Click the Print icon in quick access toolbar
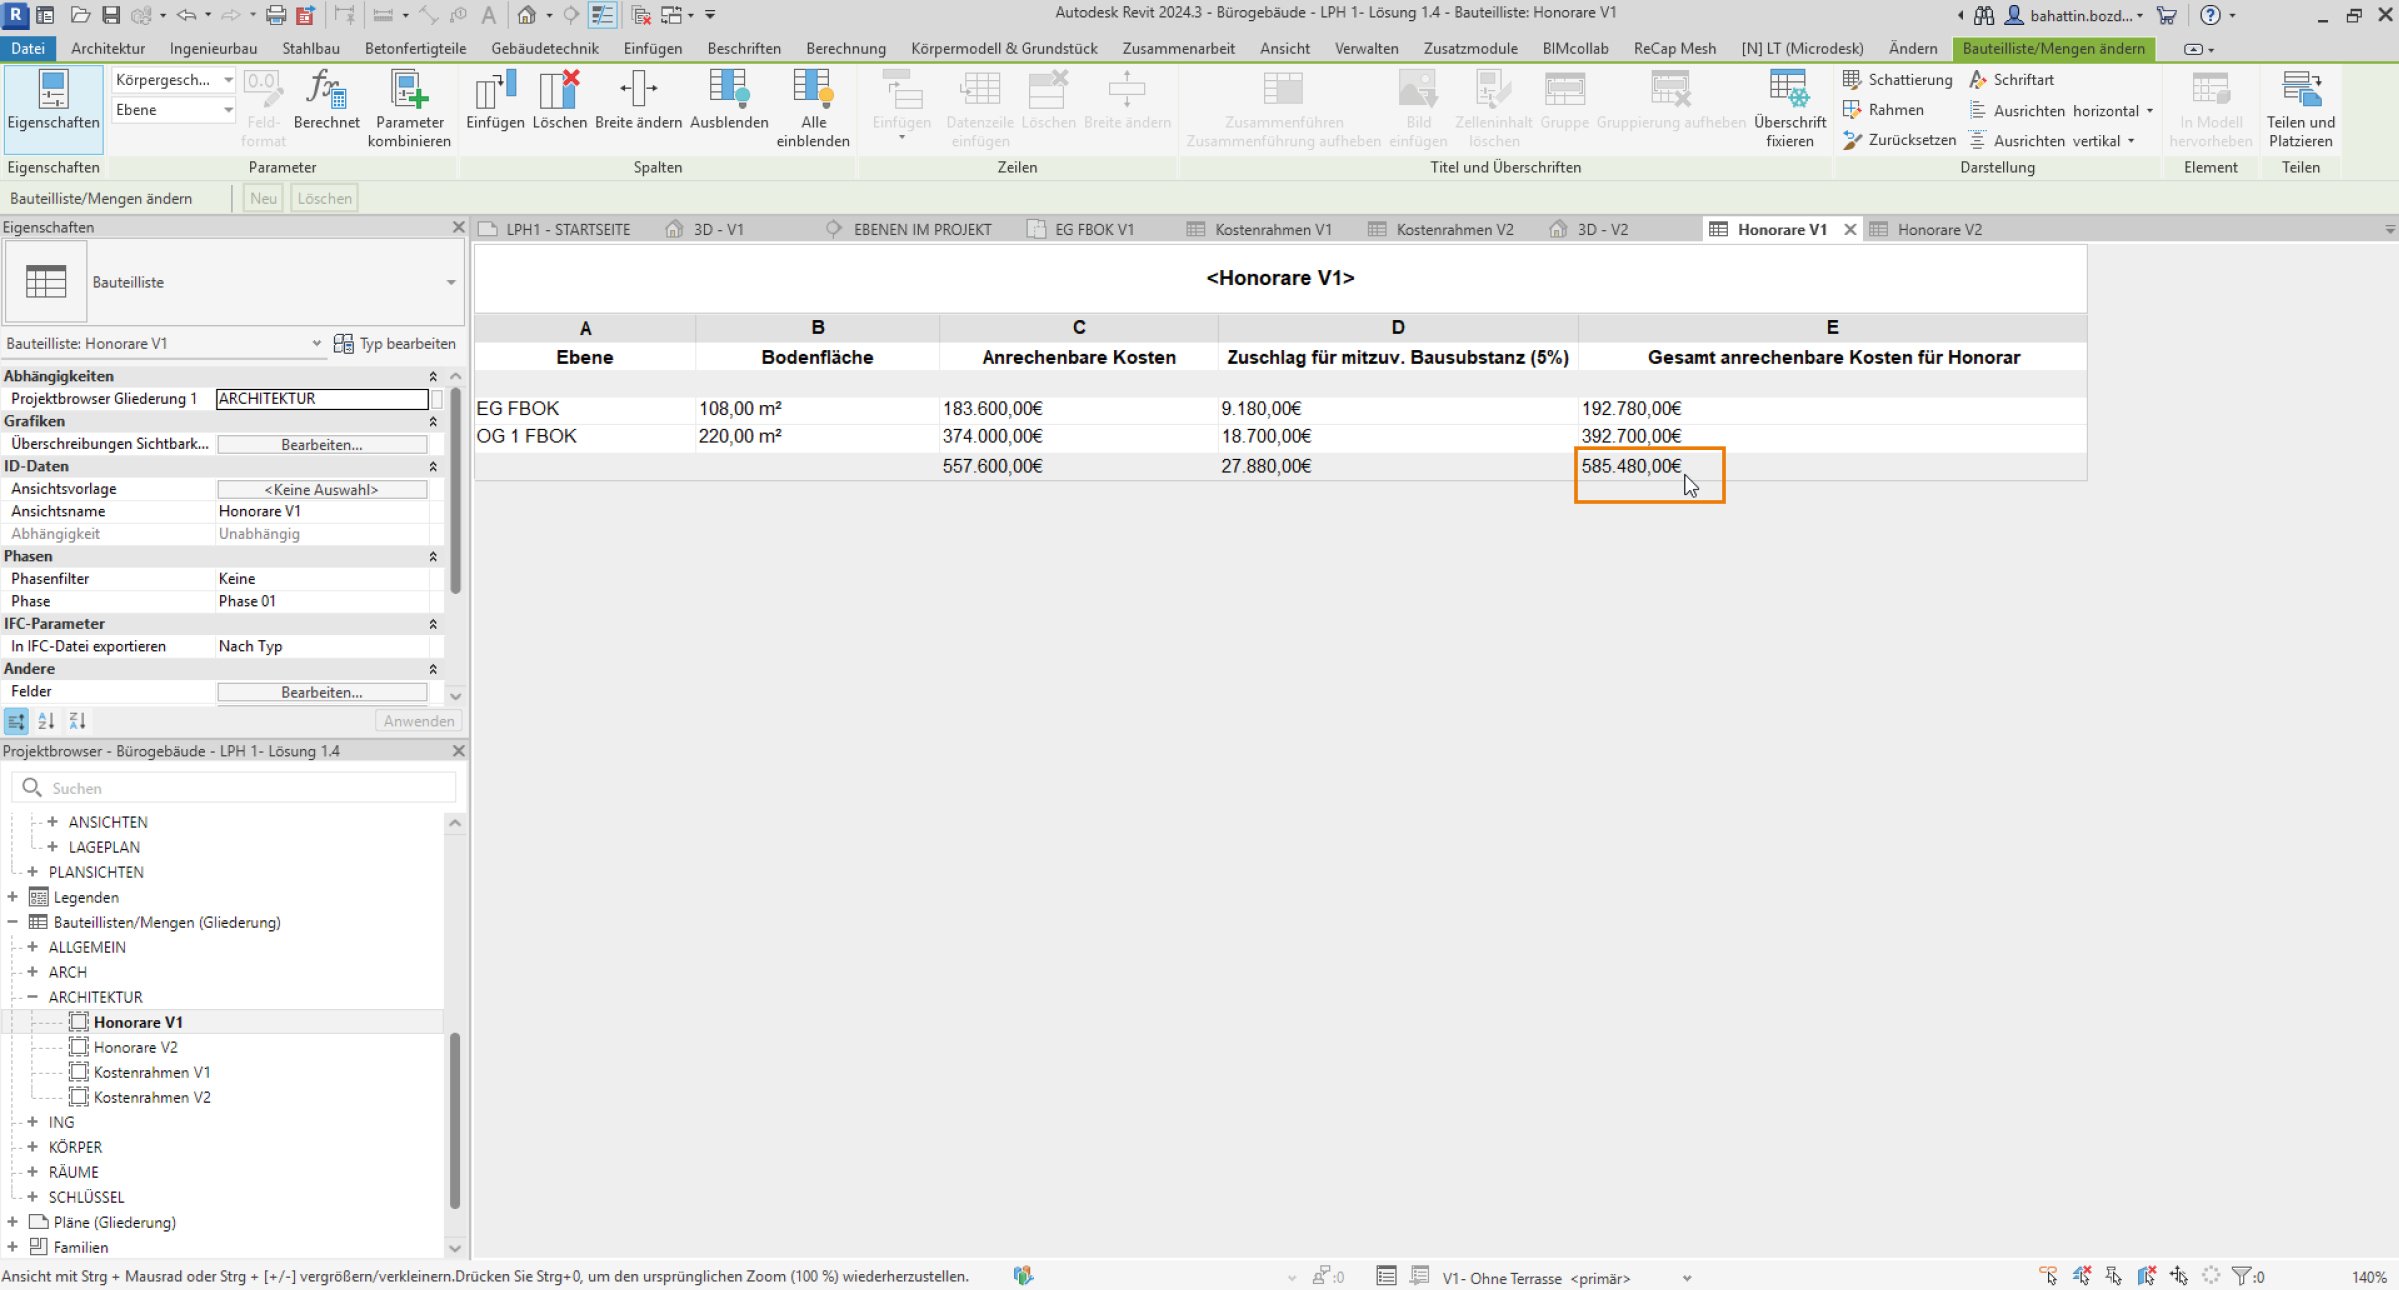 pos(276,15)
